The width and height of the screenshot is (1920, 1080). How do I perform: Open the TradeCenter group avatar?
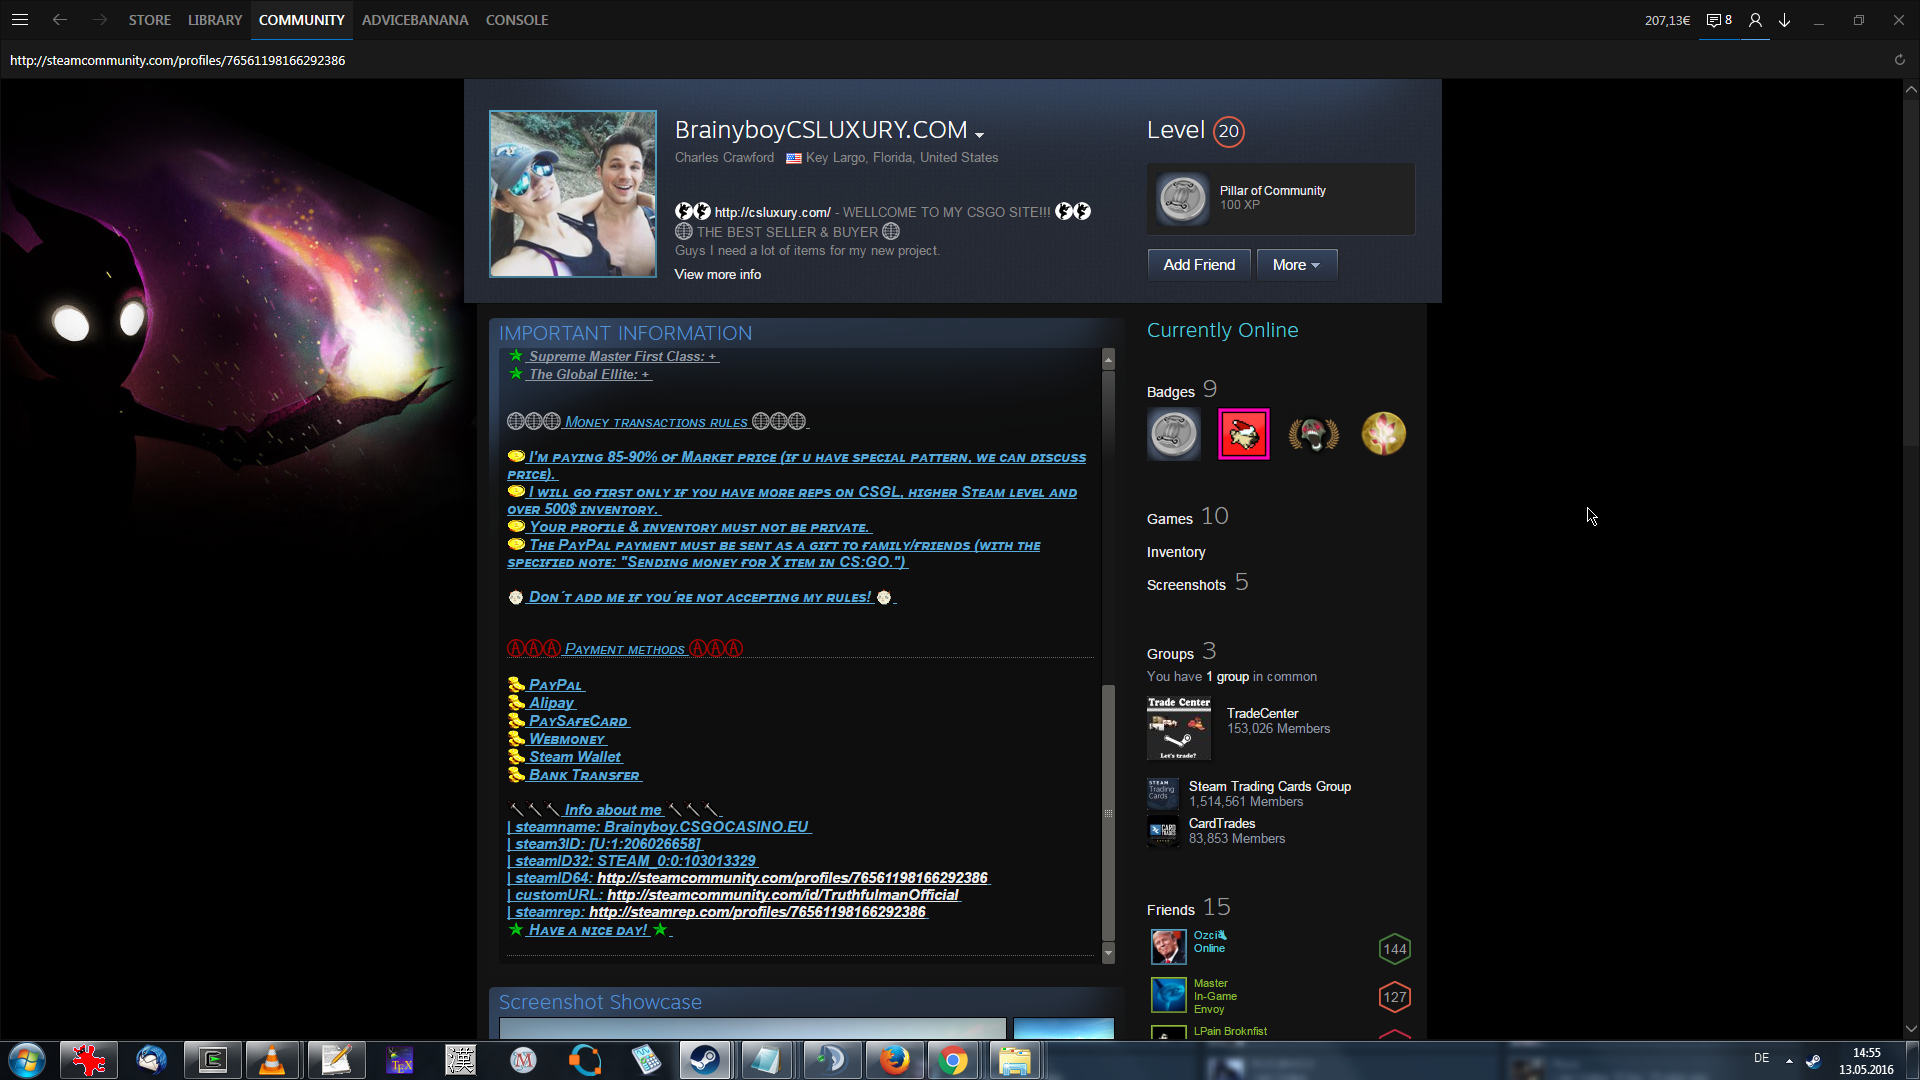(1178, 728)
